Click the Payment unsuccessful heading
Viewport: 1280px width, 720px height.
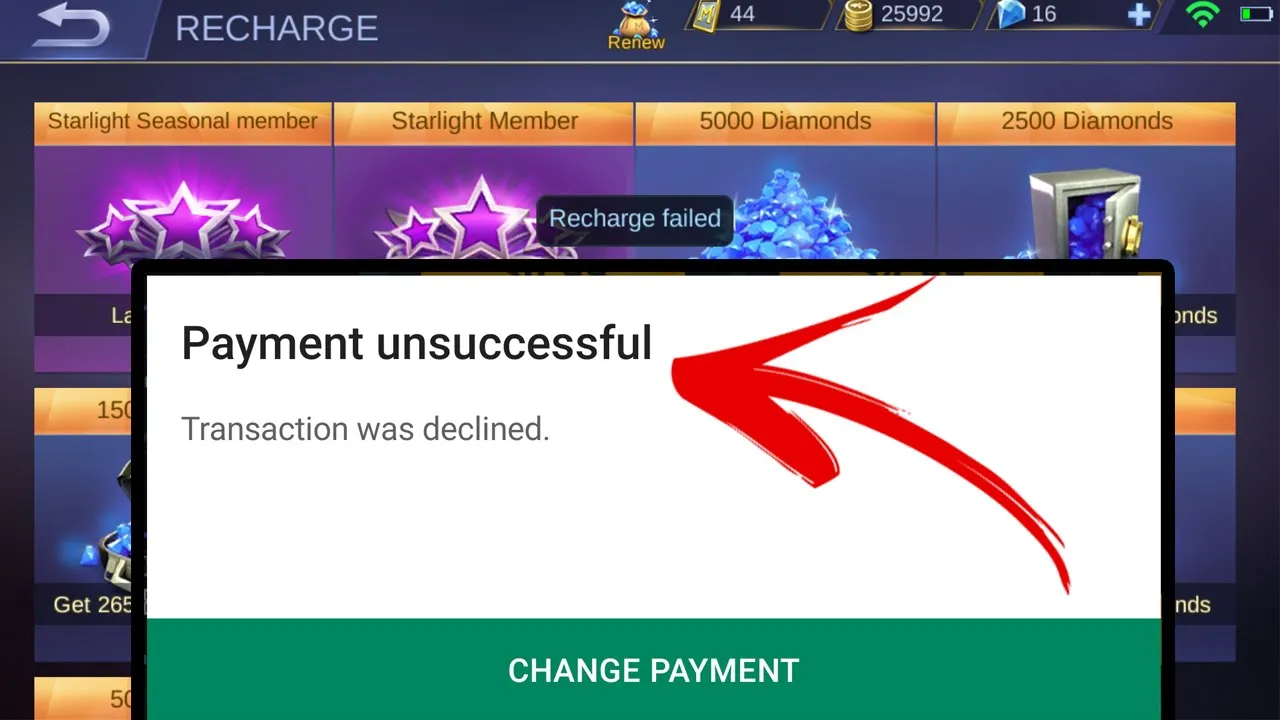pos(416,344)
